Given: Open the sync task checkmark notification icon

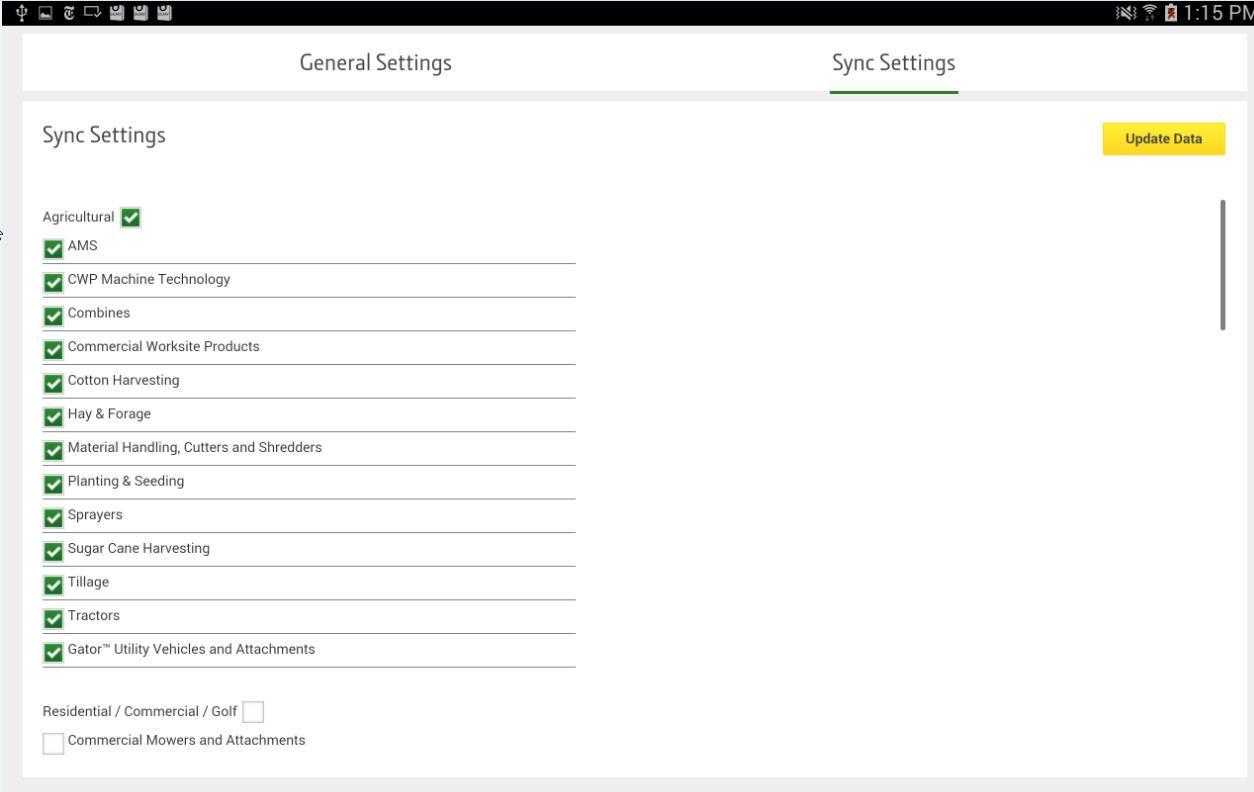Looking at the screenshot, I should [92, 12].
